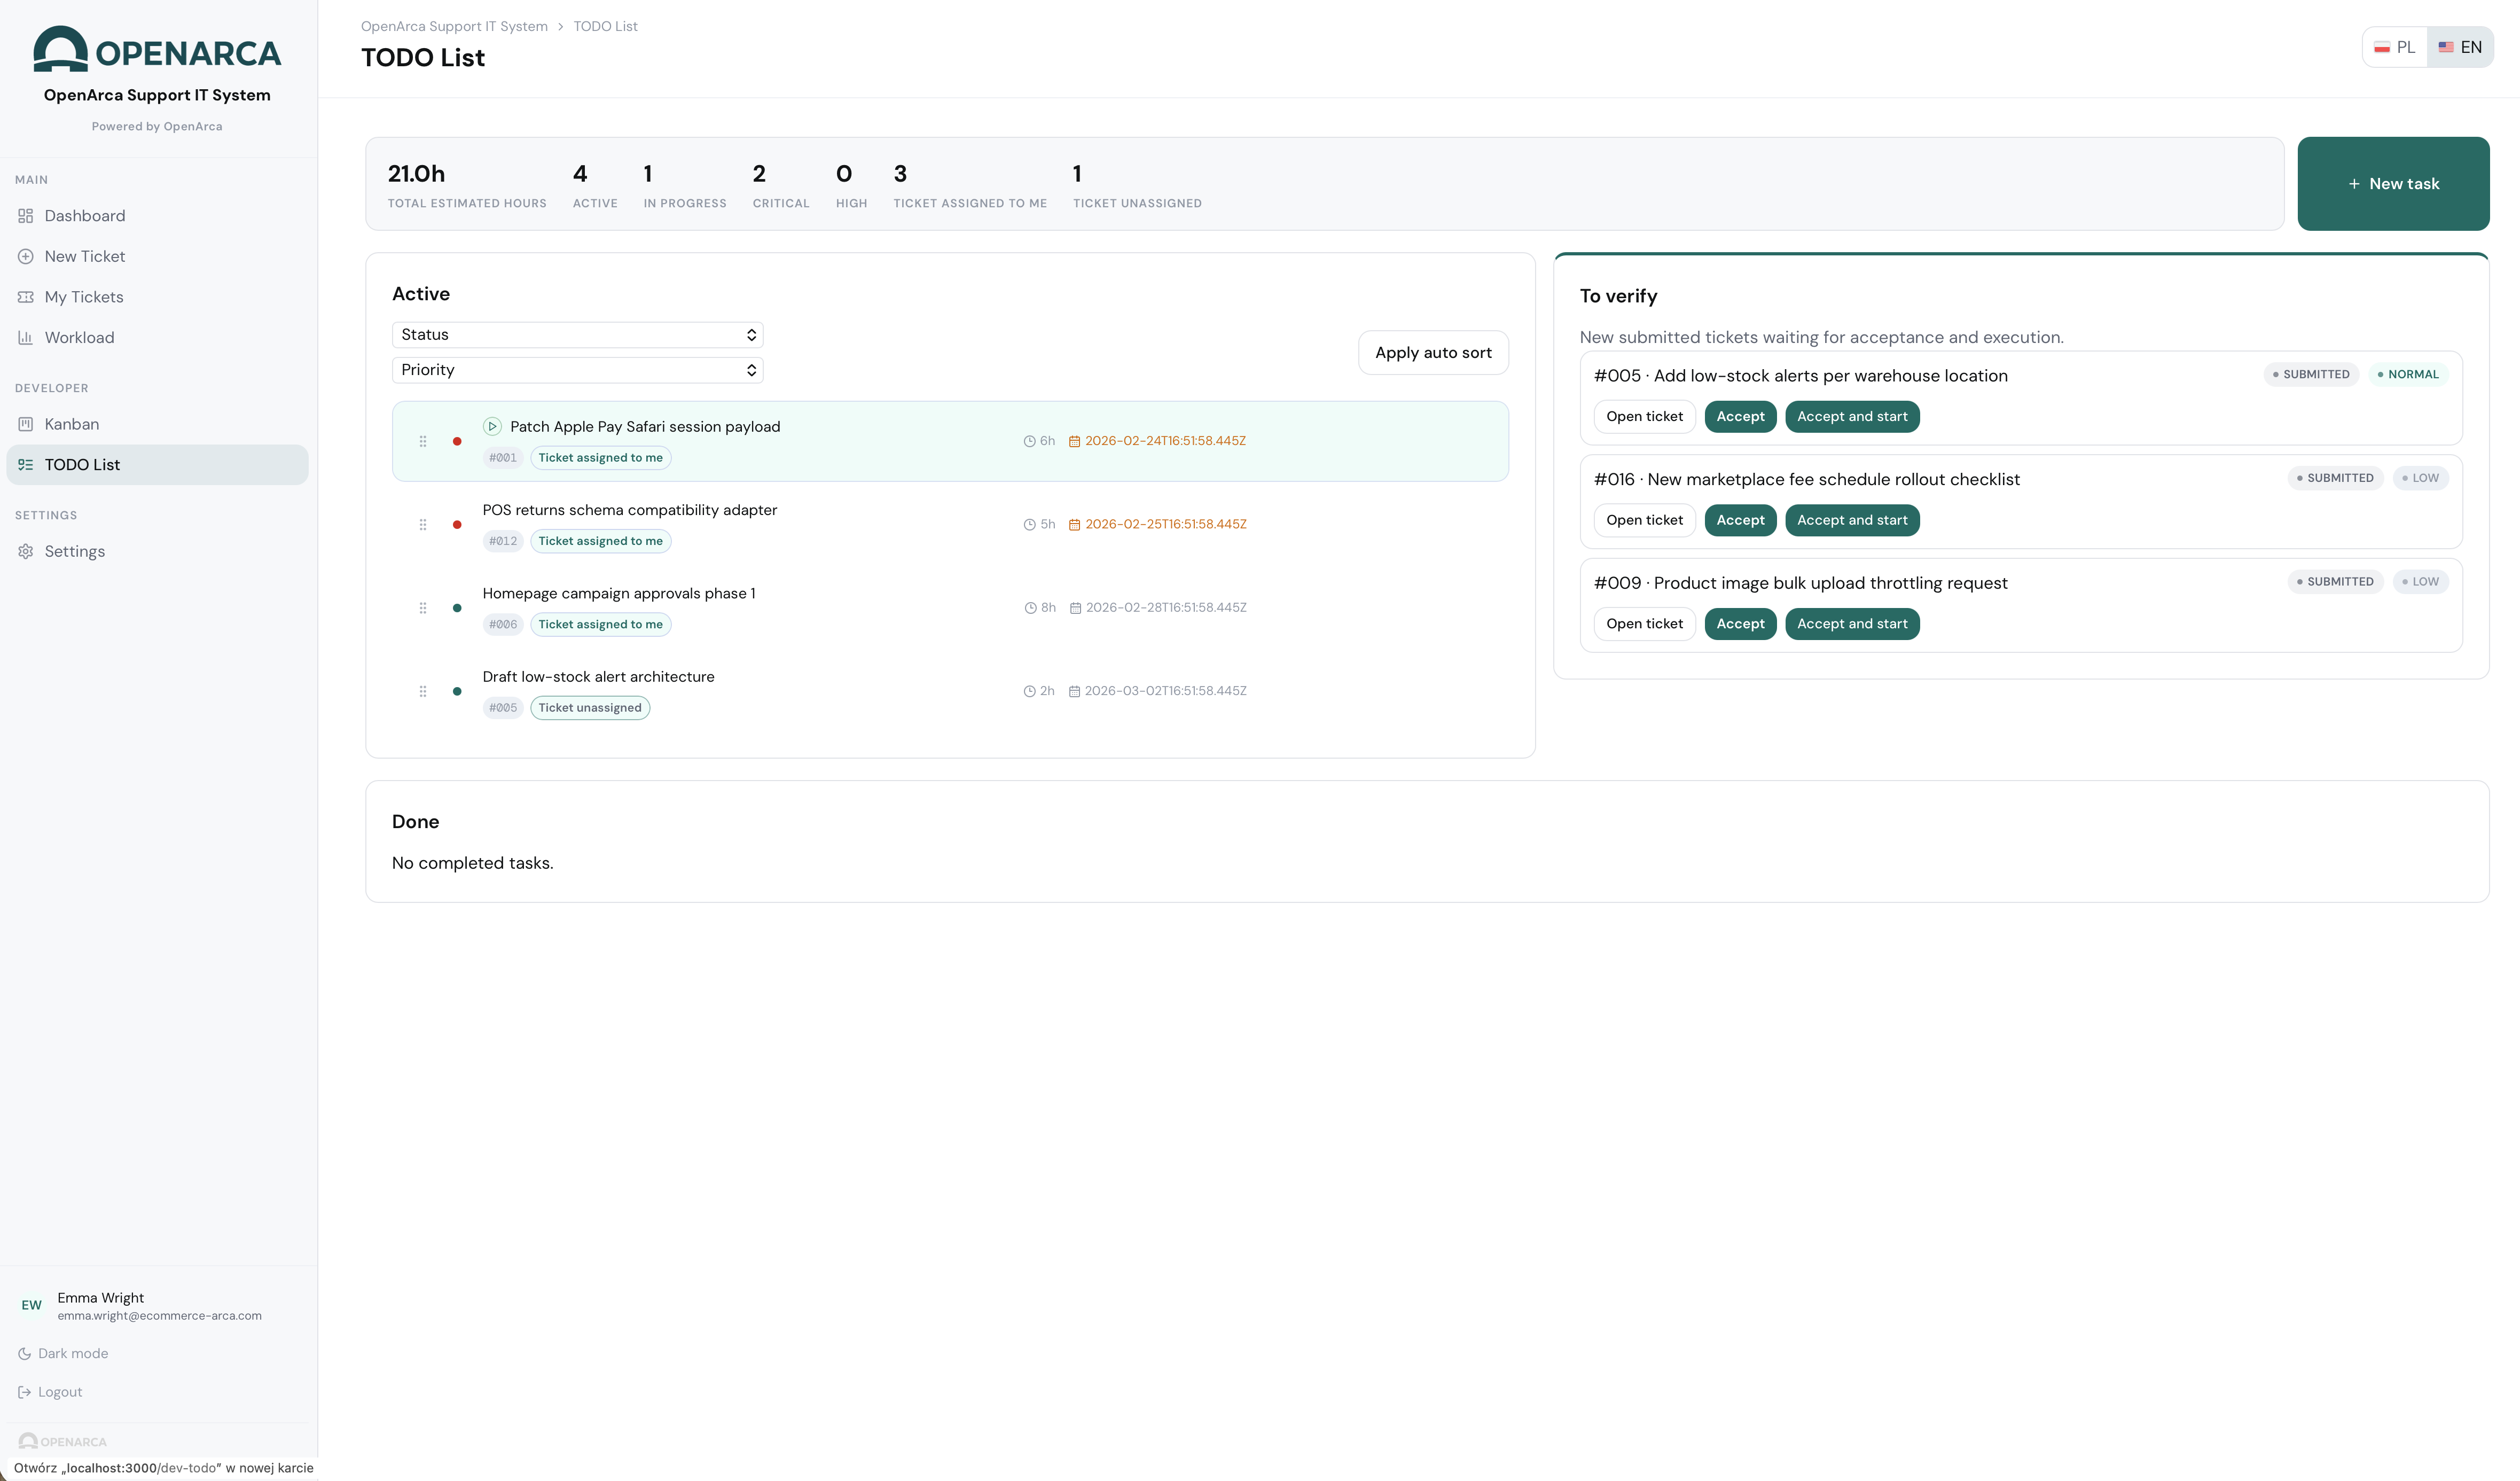Click the Settings gear icon in sidebar
Screen dimensions: 2520x1481
(26, 551)
